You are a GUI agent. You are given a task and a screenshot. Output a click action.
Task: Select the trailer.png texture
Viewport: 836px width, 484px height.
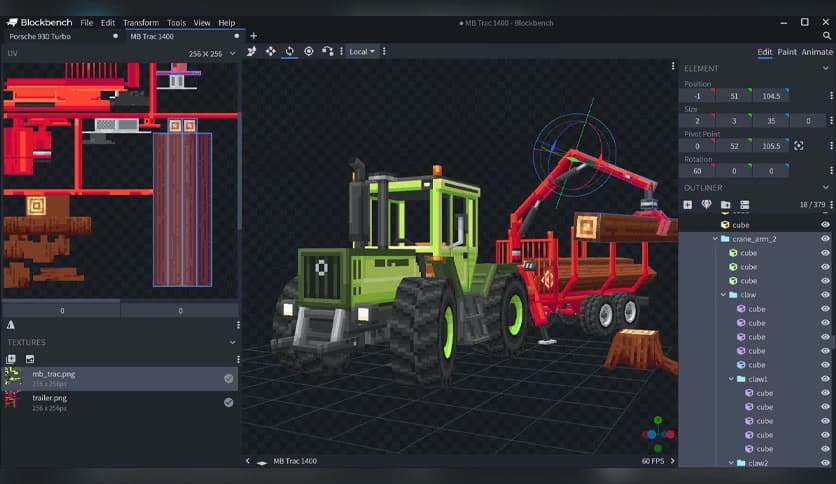pos(120,402)
